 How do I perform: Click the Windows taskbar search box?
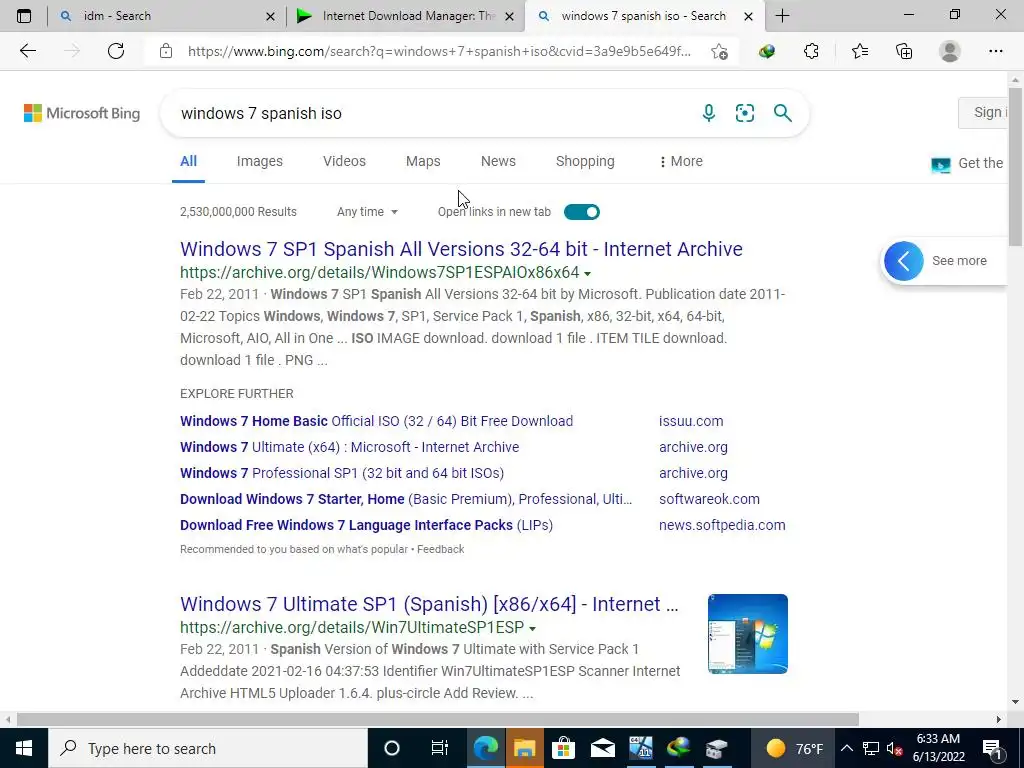tap(208, 748)
